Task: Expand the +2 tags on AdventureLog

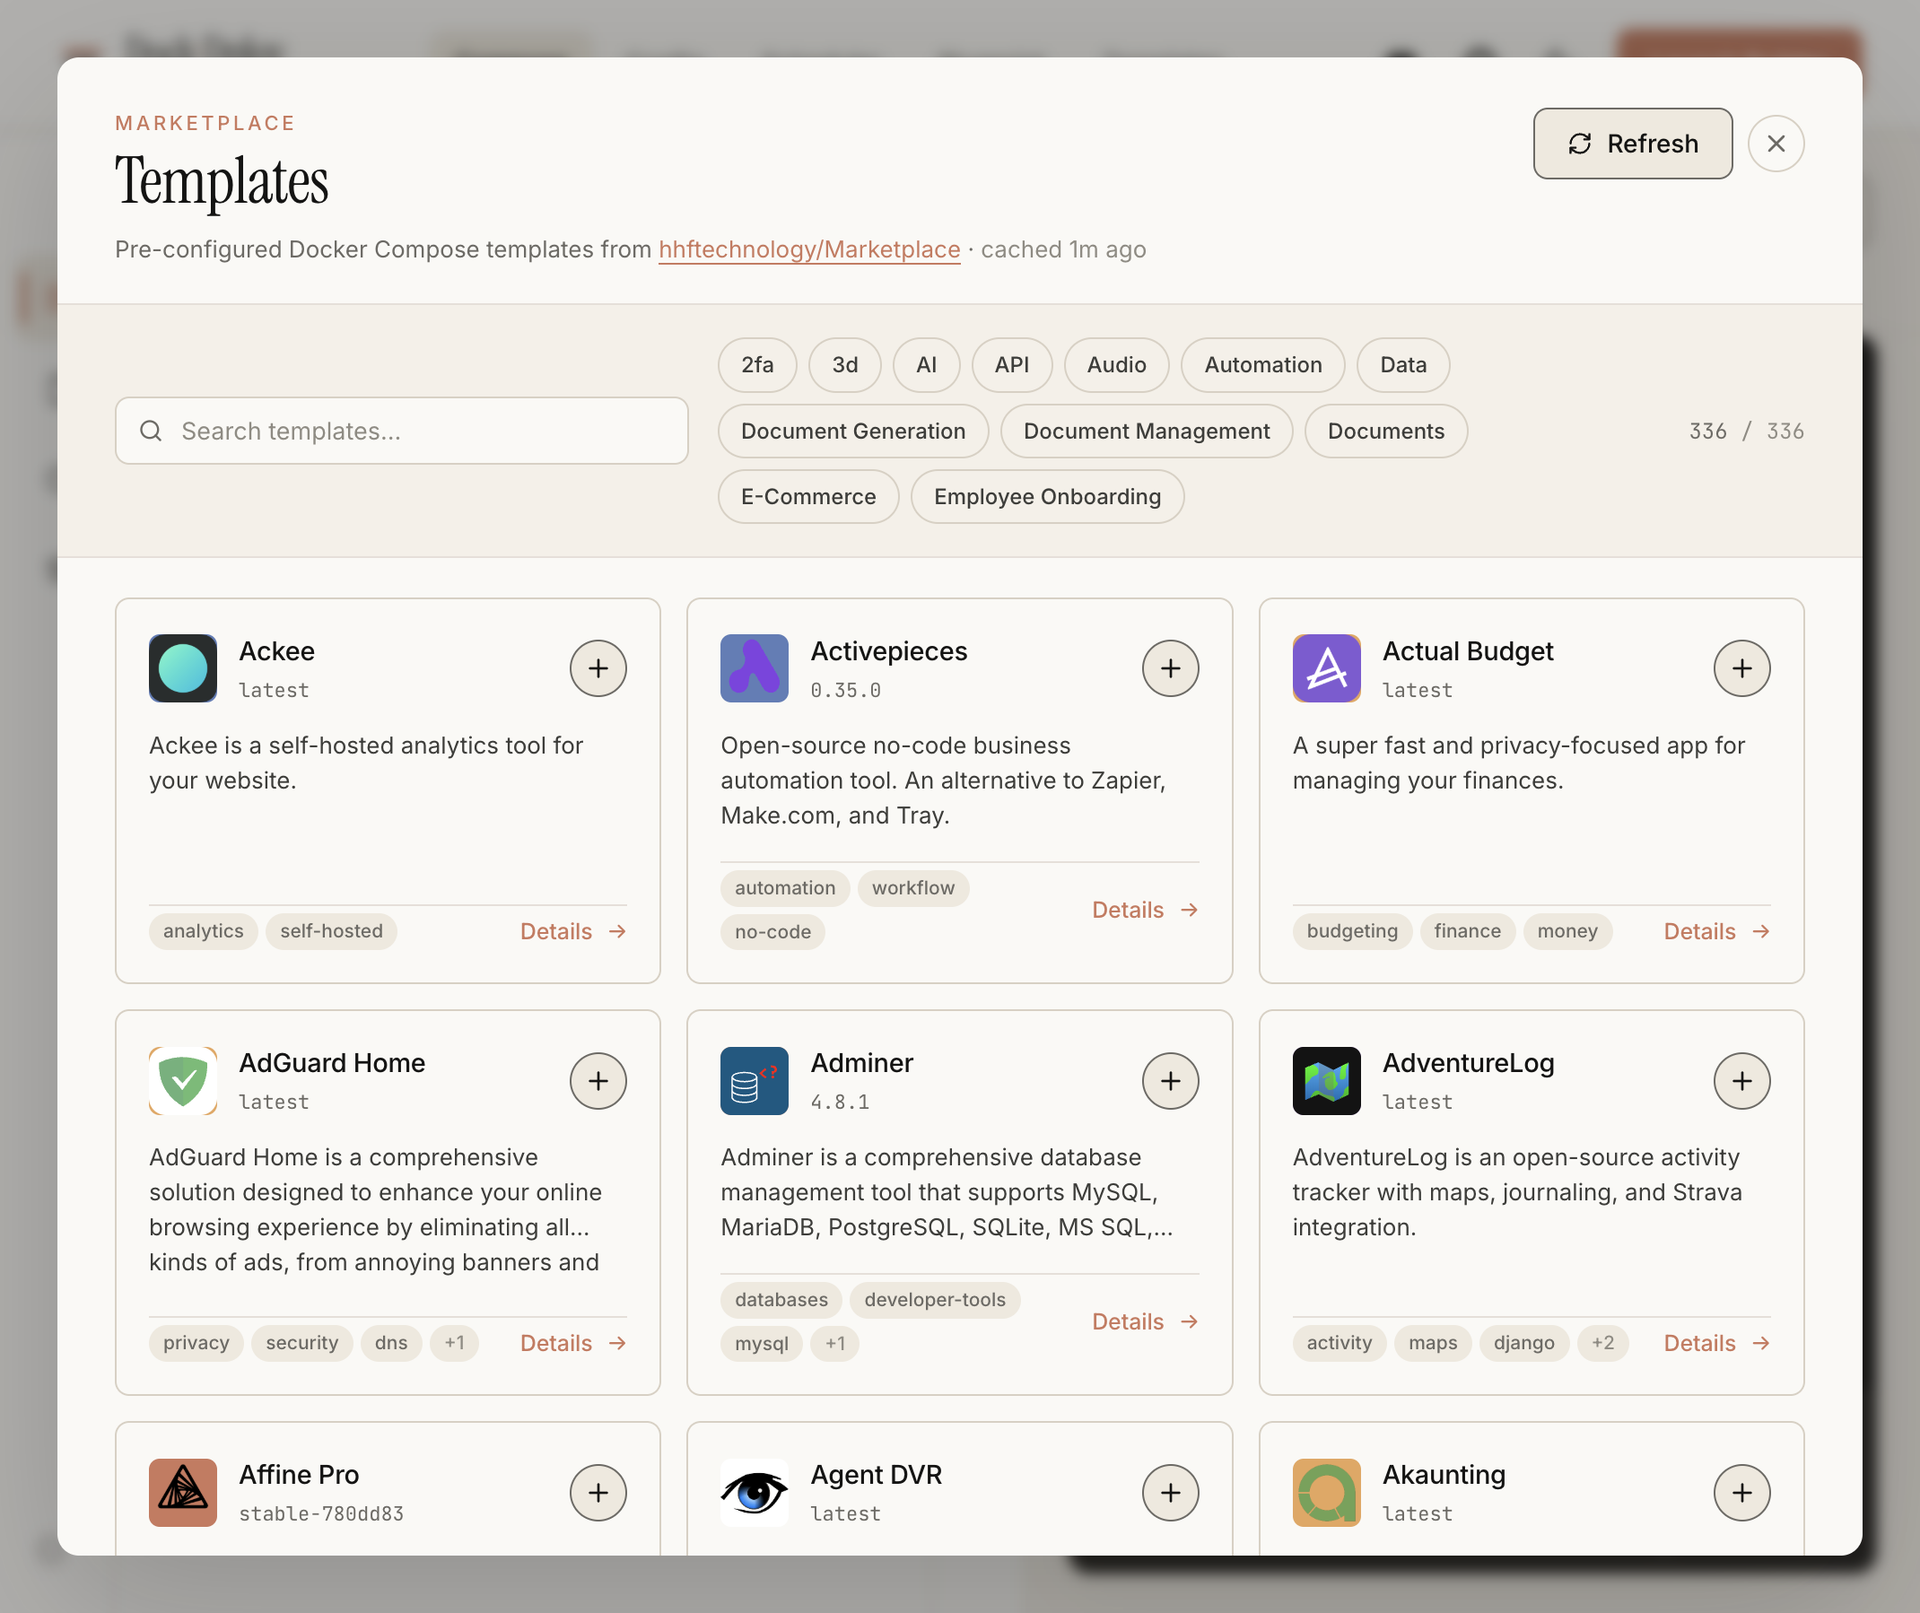Action: coord(1603,1343)
